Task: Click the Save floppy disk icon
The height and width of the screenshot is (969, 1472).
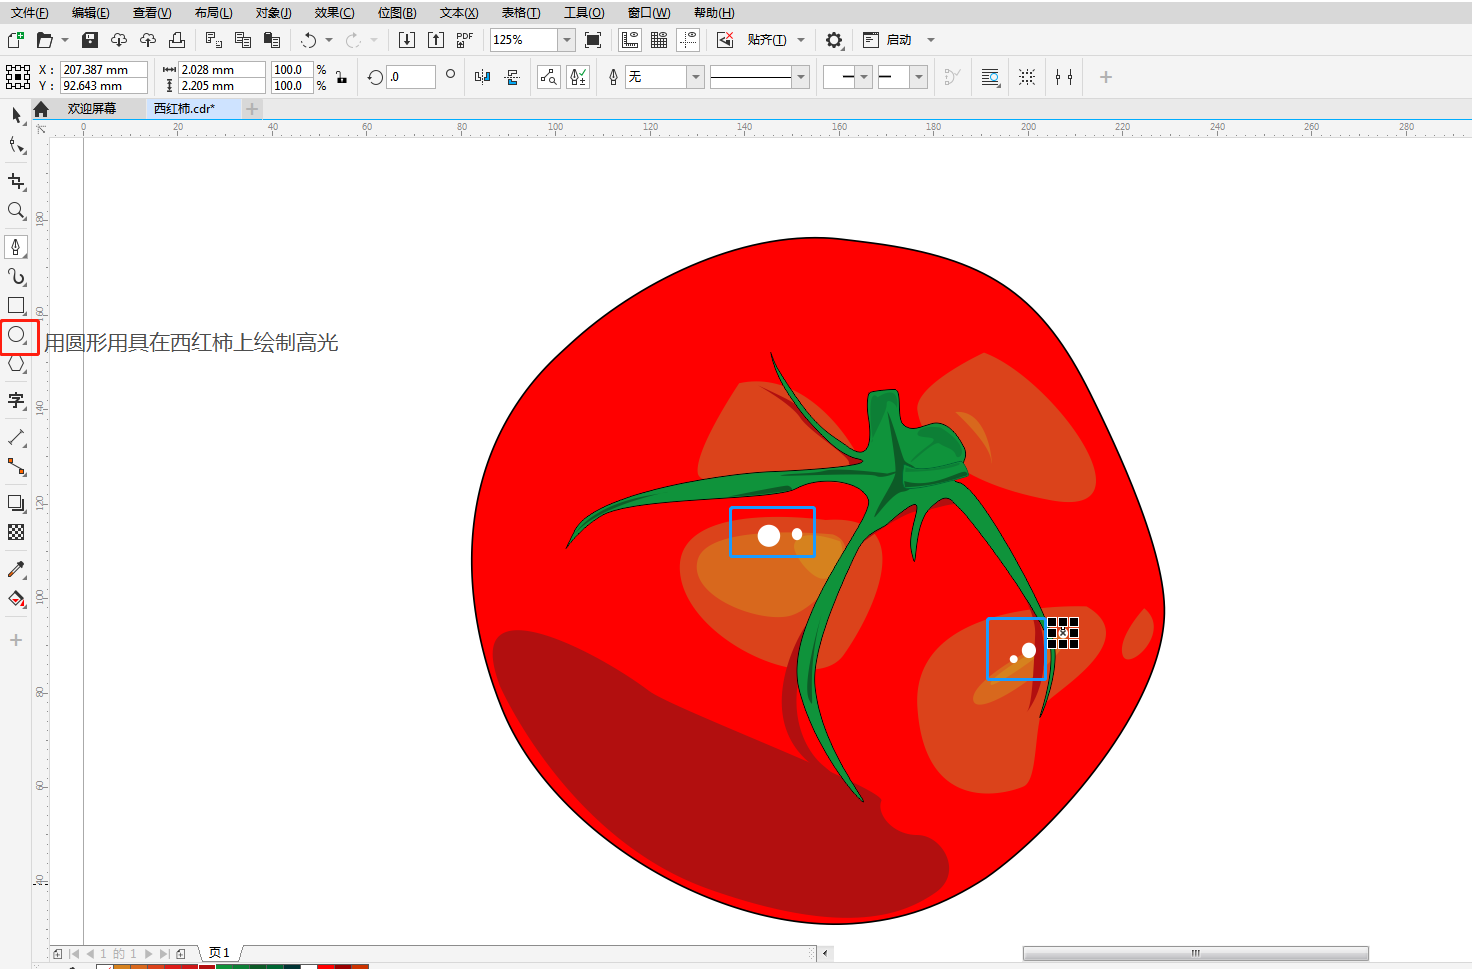Action: (x=90, y=40)
